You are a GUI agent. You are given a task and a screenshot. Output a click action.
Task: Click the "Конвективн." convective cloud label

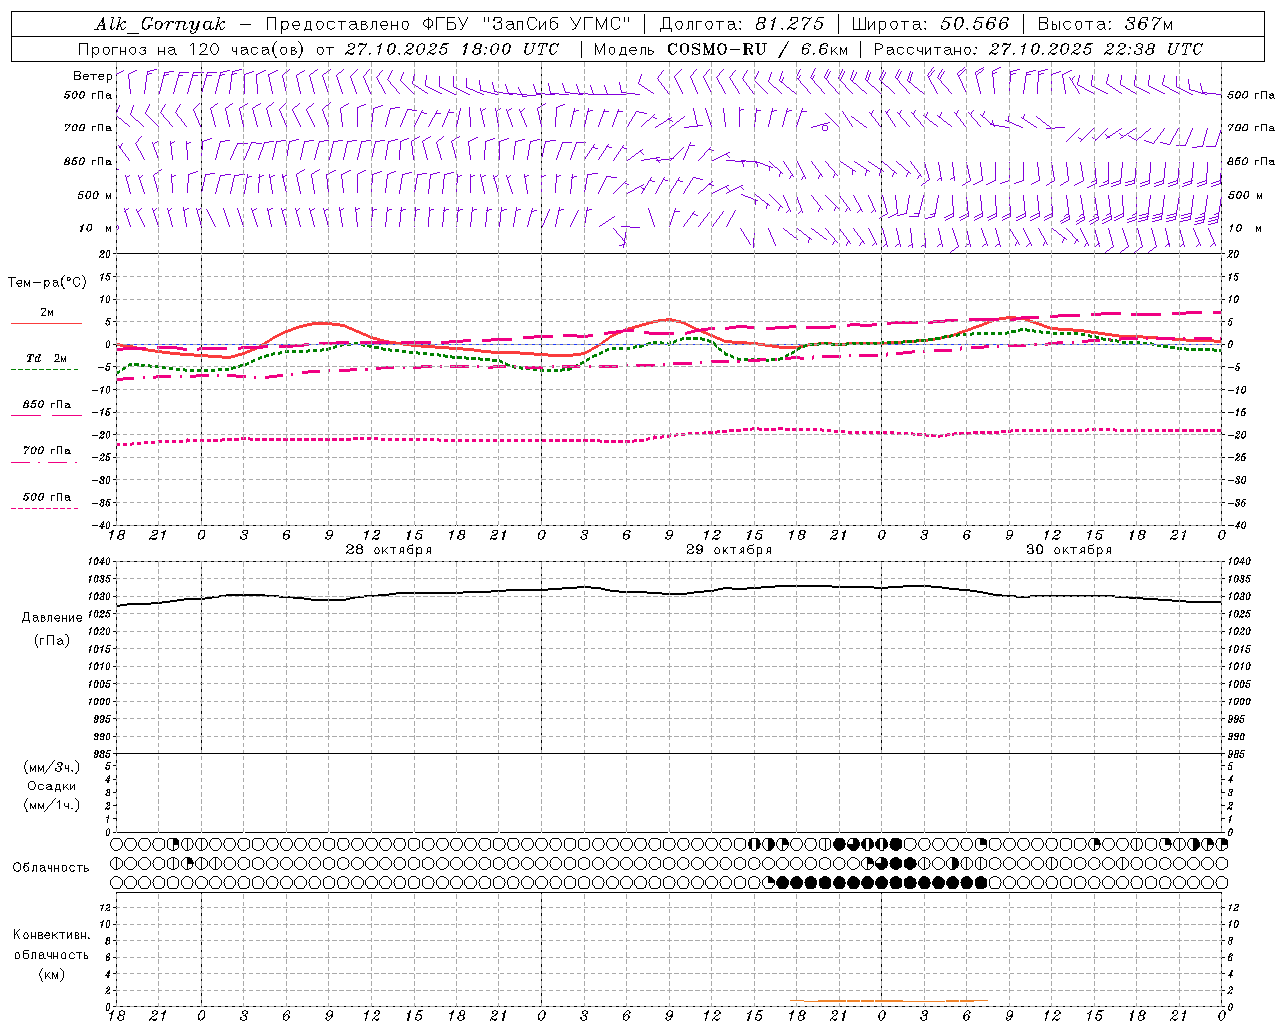pyautogui.click(x=51, y=935)
